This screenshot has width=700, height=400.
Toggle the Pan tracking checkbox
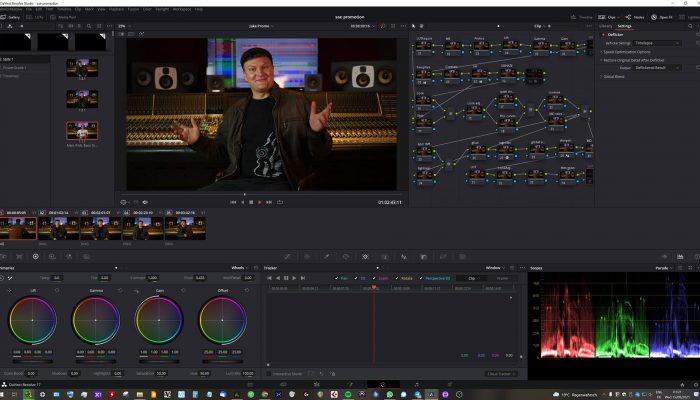(337, 278)
